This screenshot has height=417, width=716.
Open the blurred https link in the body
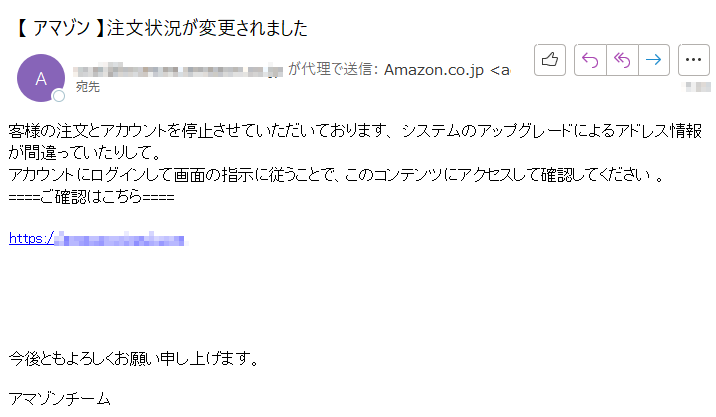(x=97, y=238)
